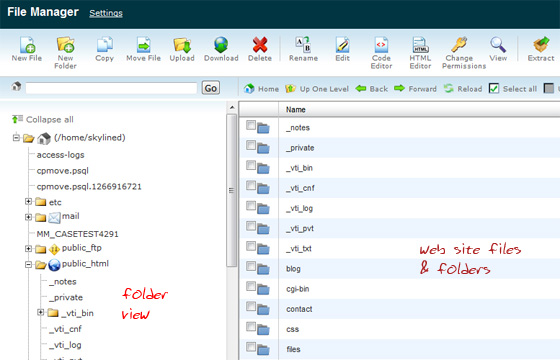Image resolution: width=560 pixels, height=360 pixels.
Task: Expand the public_ftp folder node
Action: (29, 249)
